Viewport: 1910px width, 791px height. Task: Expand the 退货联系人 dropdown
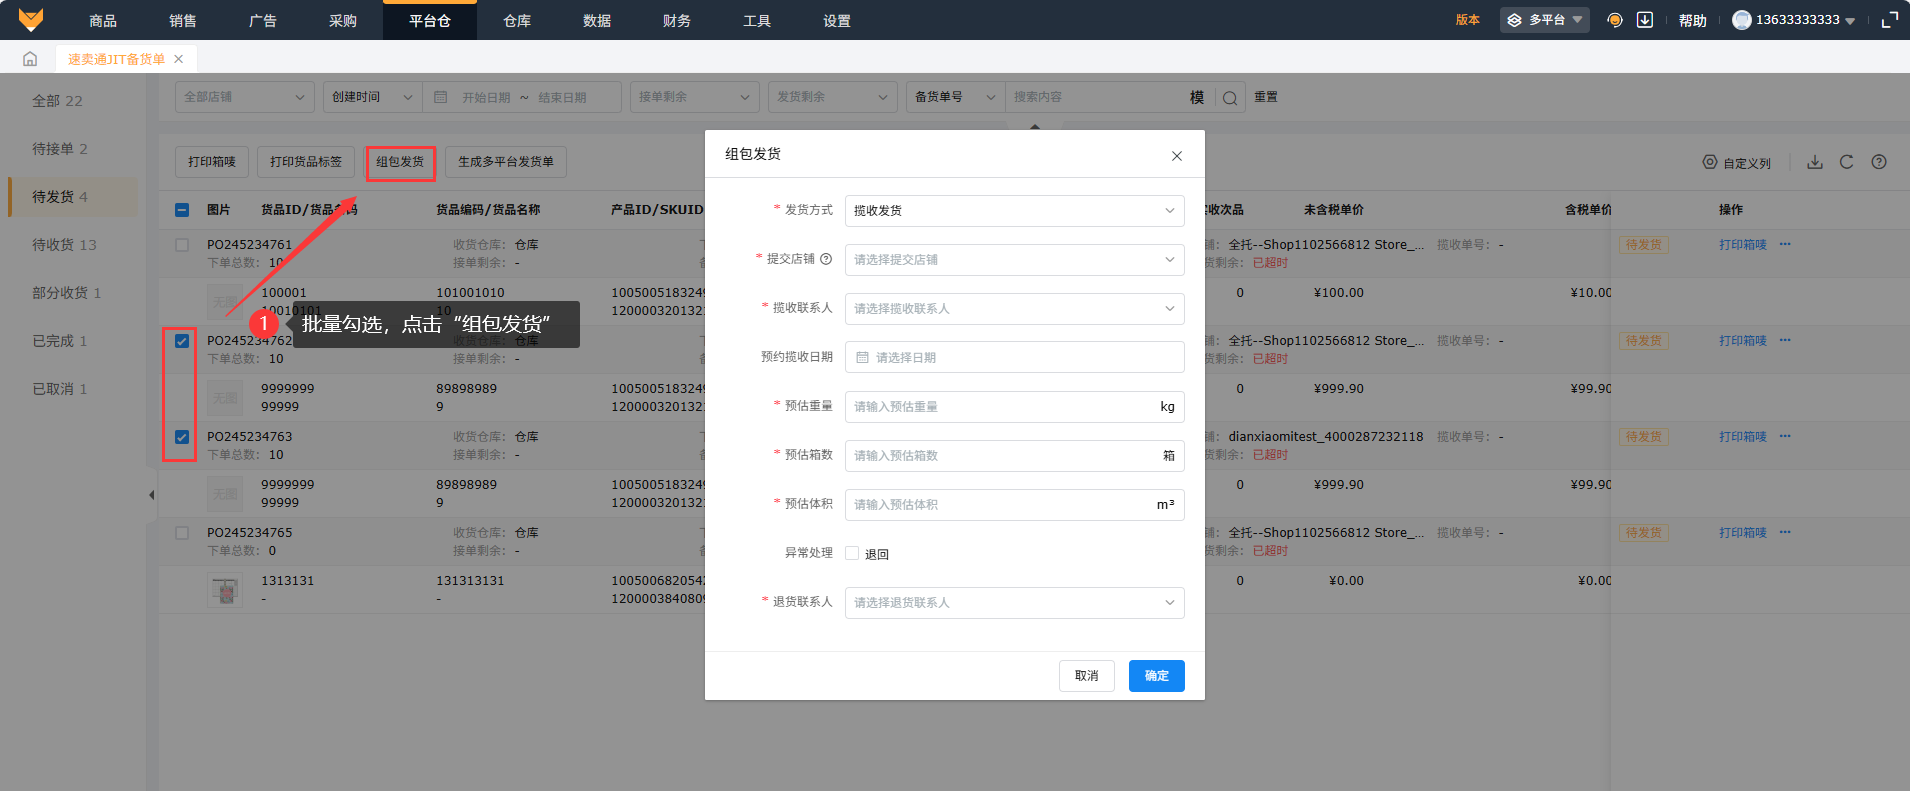1014,603
